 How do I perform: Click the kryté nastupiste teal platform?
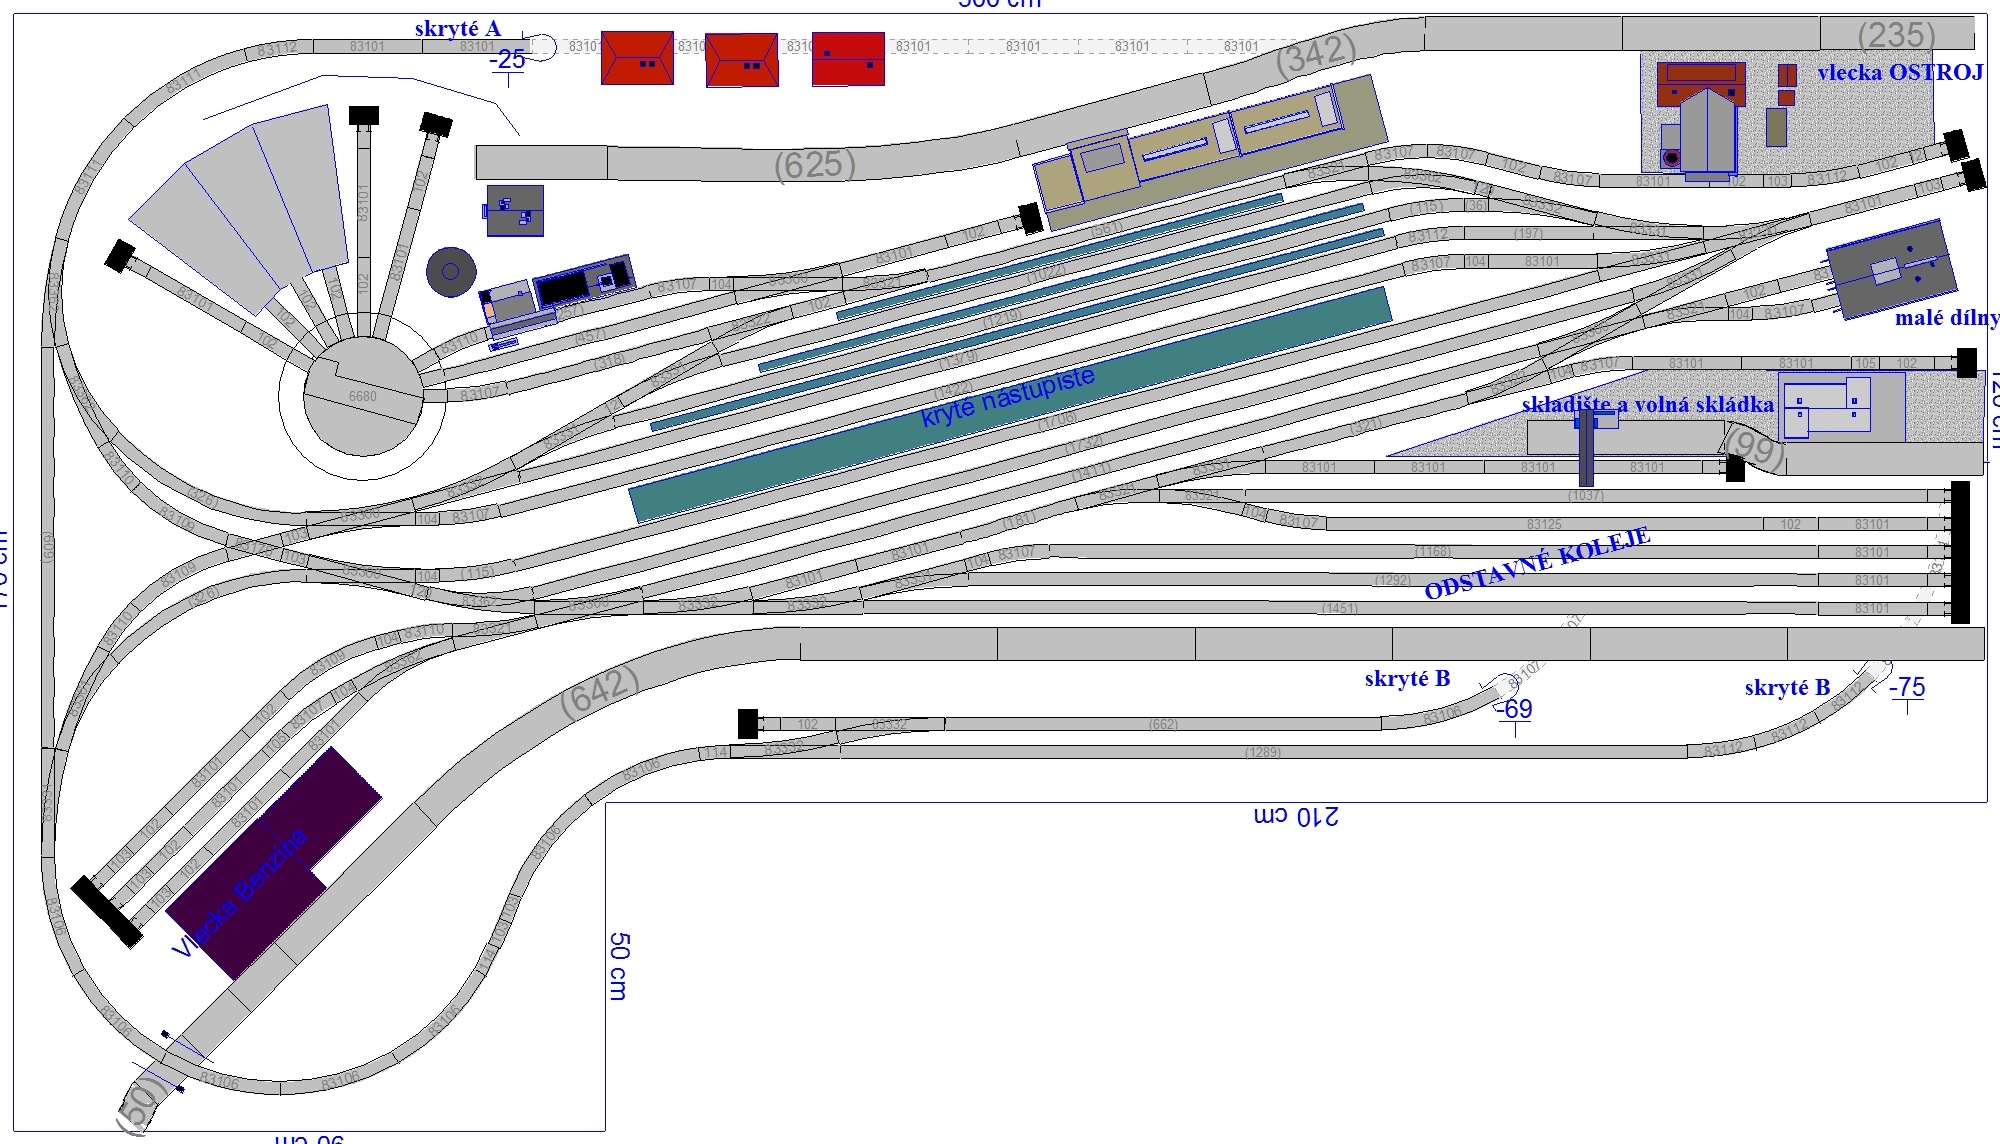click(1010, 404)
